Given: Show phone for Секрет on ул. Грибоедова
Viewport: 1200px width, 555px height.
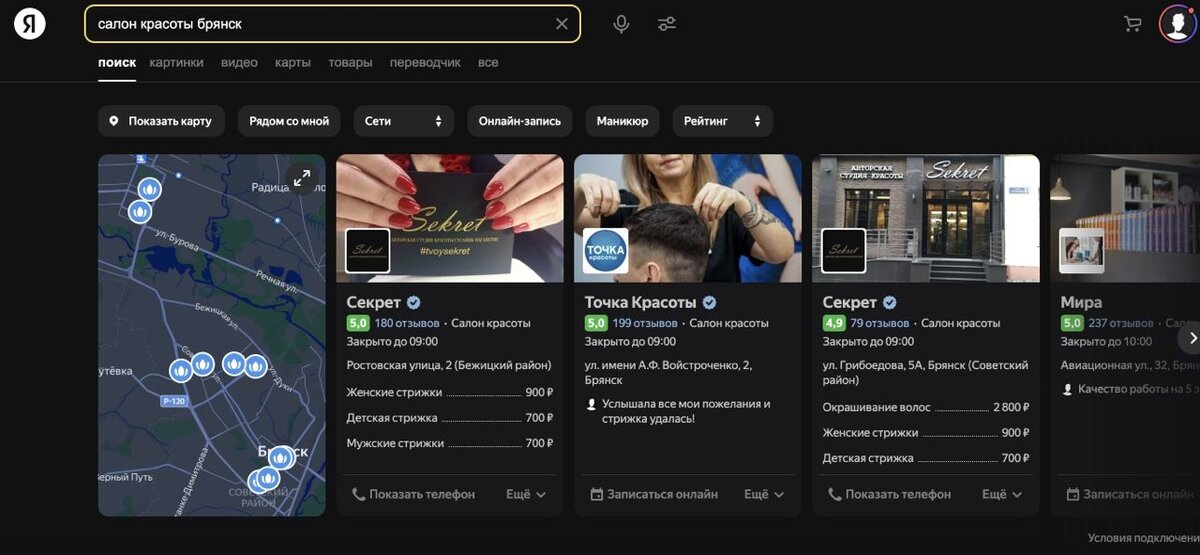Looking at the screenshot, I should point(889,494).
